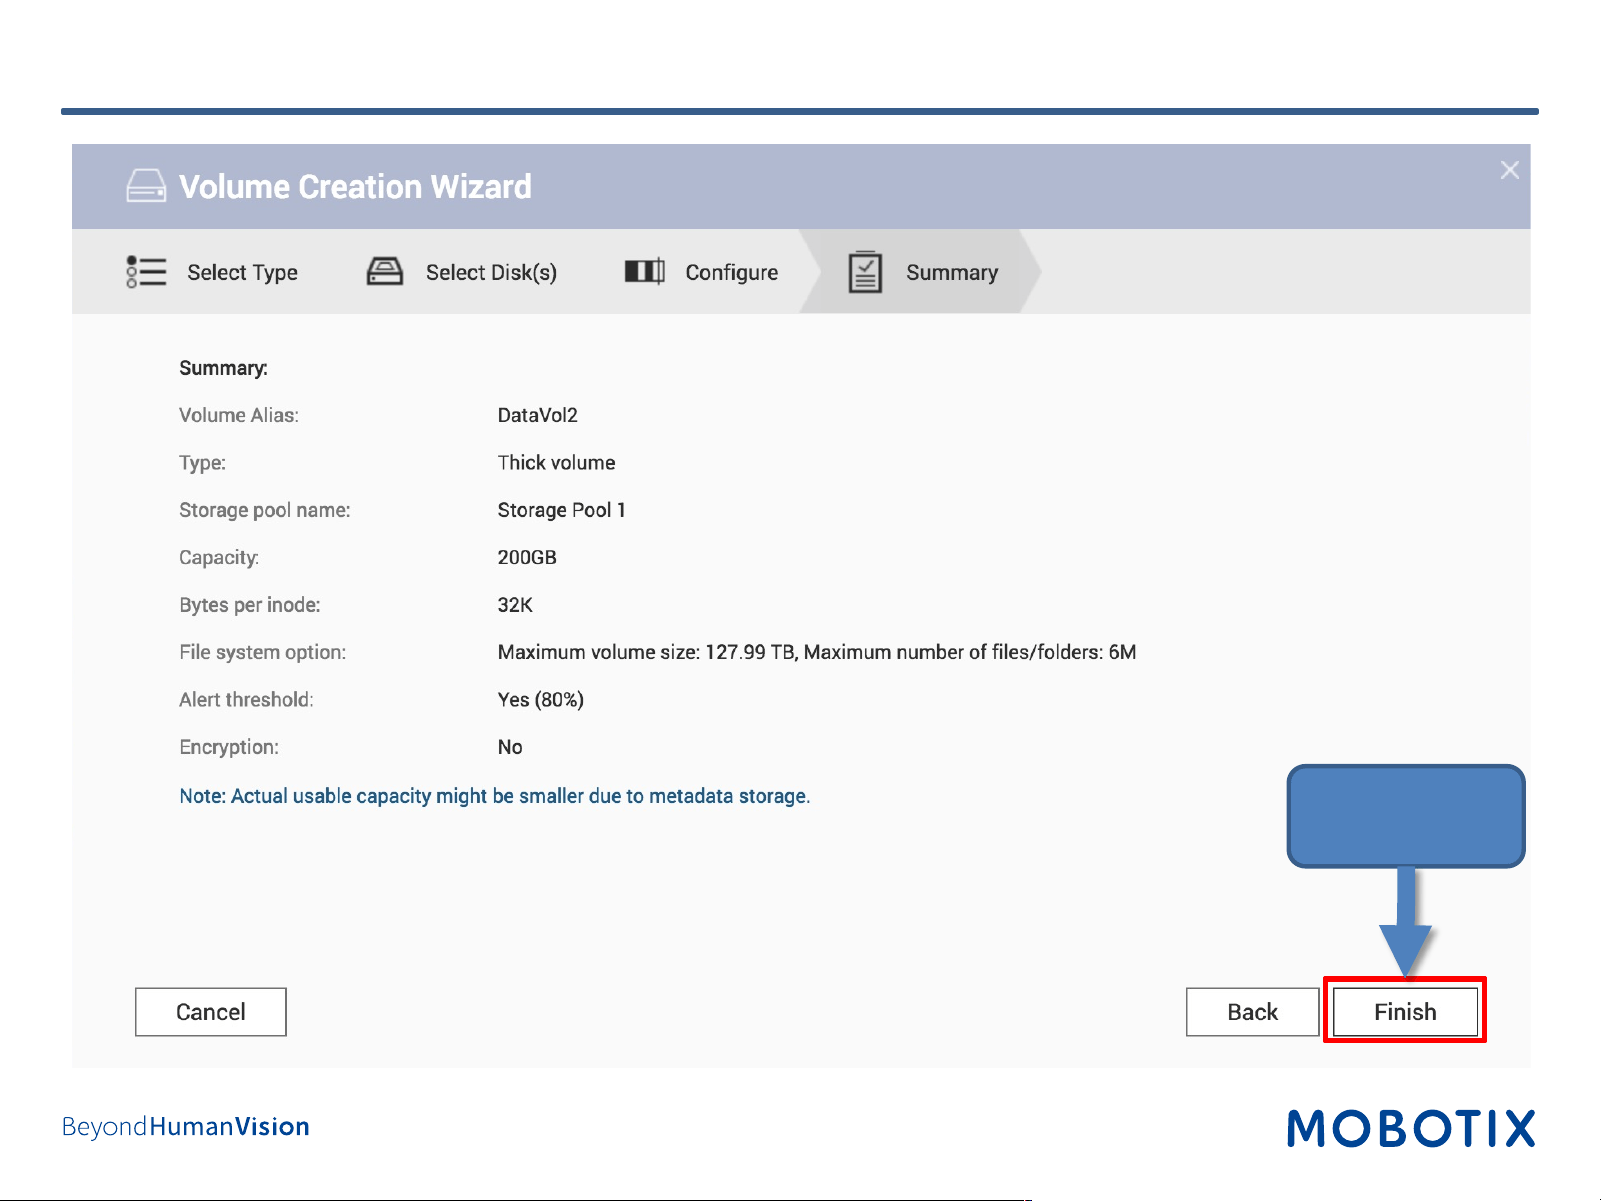Cancel the Volume Creation Wizard
Screen dimensions: 1601x1201
[x=211, y=1012]
